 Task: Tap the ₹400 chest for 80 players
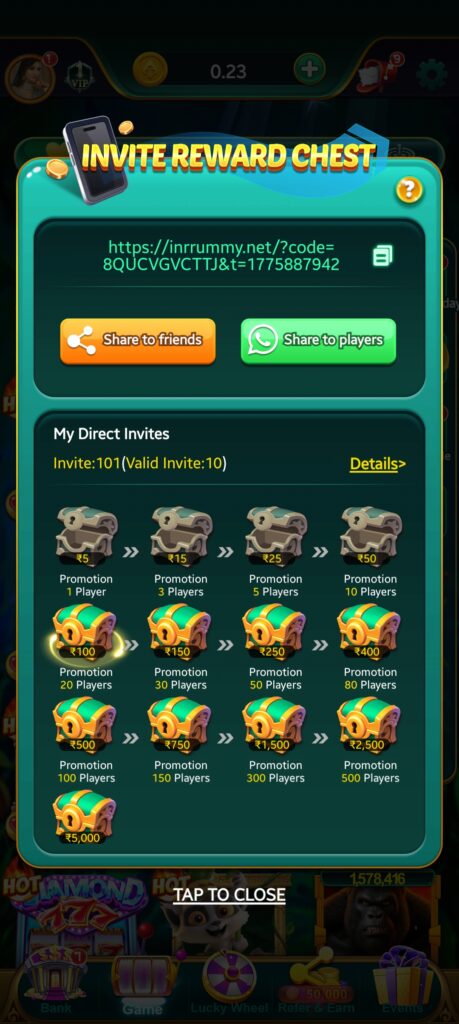tap(370, 632)
